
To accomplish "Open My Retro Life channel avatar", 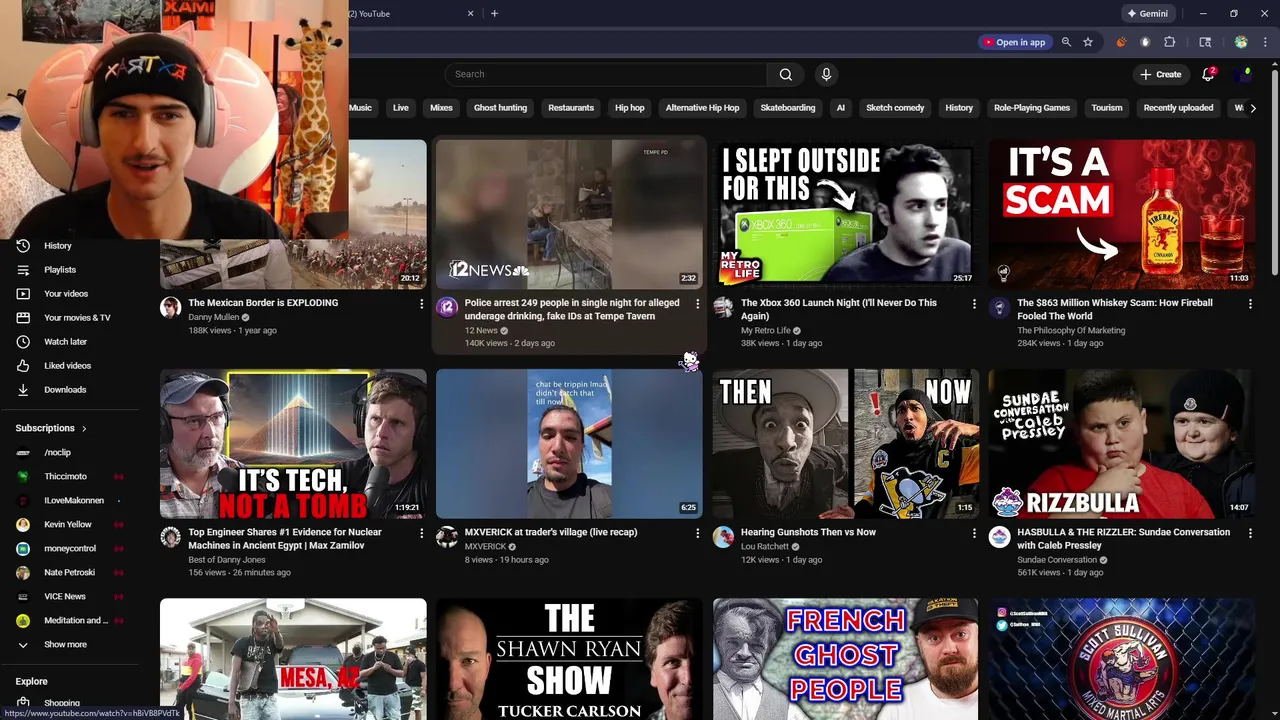I will [x=723, y=308].
